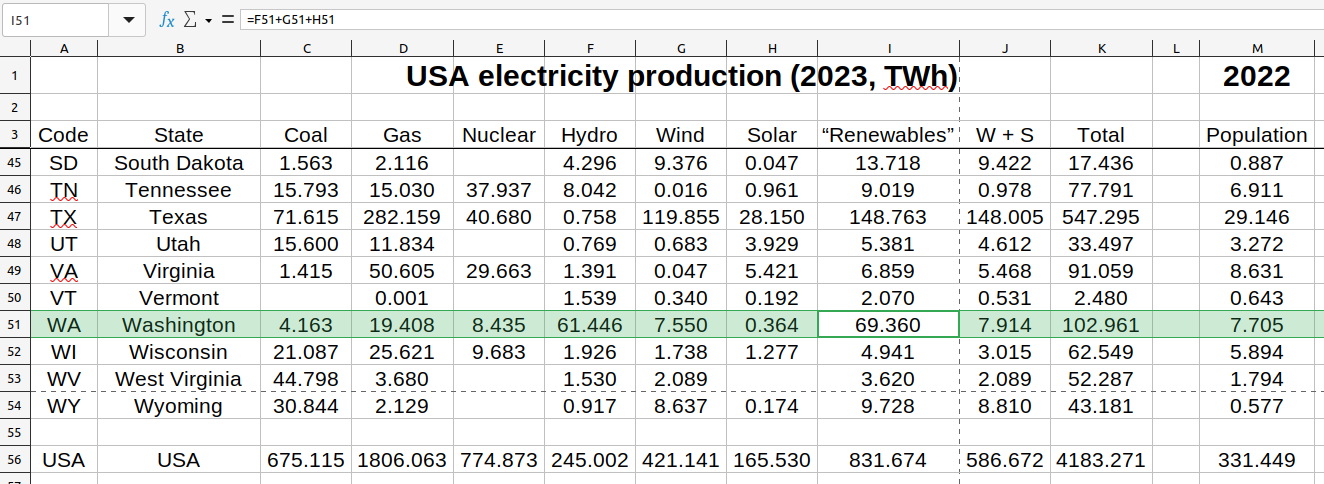This screenshot has width=1324, height=484.
Task: Select the “Renewables” header cell
Action: tap(888, 135)
